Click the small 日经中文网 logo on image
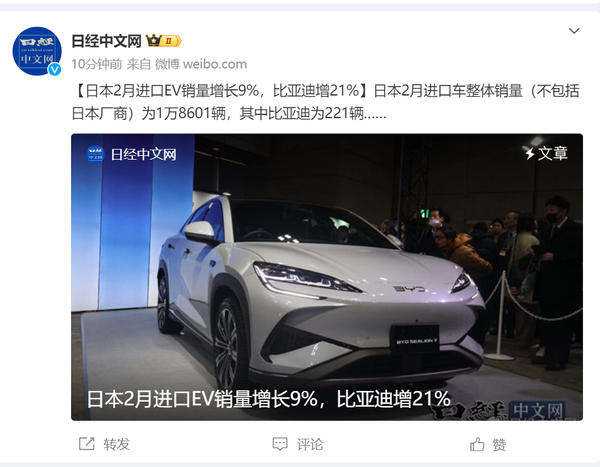Image resolution: width=600 pixels, height=467 pixels. 95,154
